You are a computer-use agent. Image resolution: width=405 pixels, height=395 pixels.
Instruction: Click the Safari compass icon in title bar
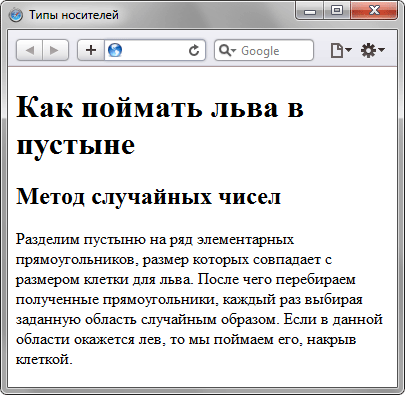tap(16, 15)
